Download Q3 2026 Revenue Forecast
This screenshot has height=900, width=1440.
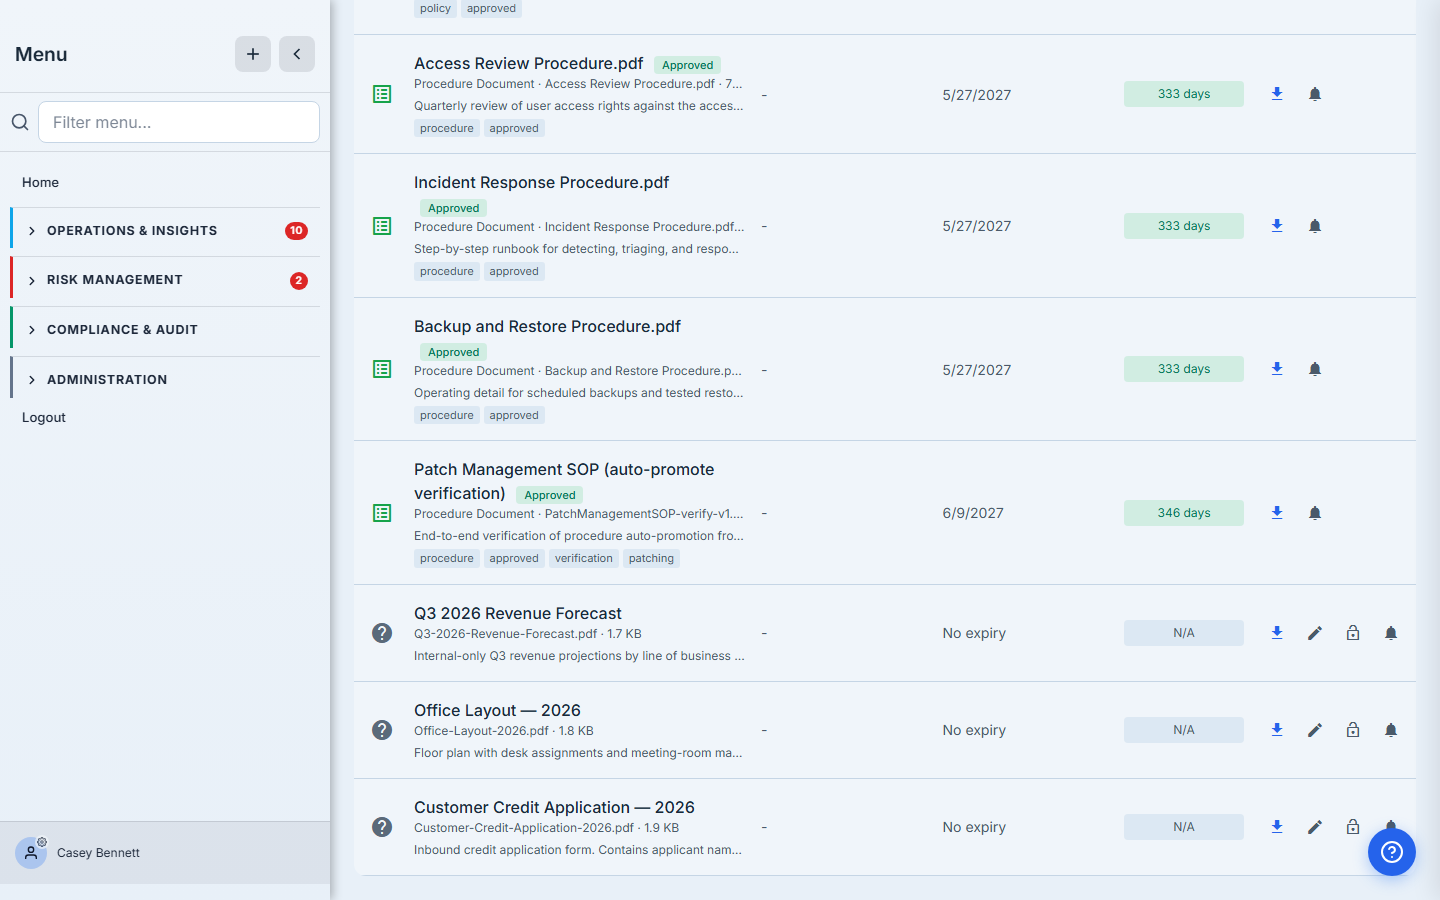pyautogui.click(x=1277, y=633)
